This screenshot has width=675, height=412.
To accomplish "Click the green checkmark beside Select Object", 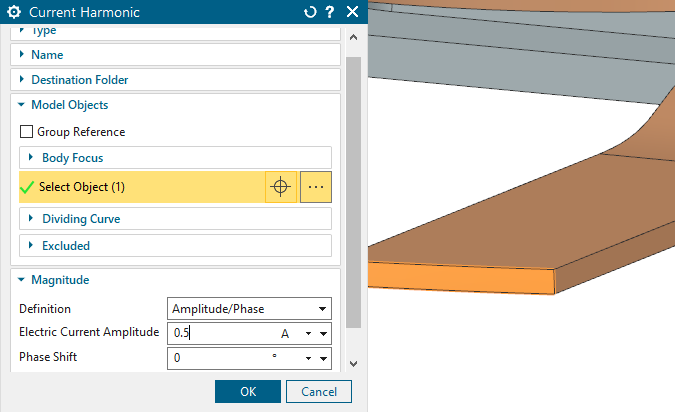I will [x=27, y=187].
